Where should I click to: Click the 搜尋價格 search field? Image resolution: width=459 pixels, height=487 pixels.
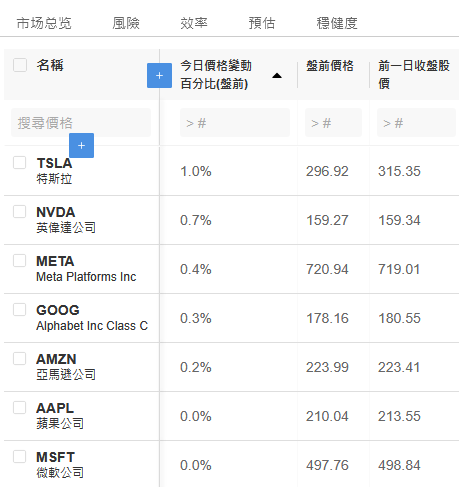point(81,123)
